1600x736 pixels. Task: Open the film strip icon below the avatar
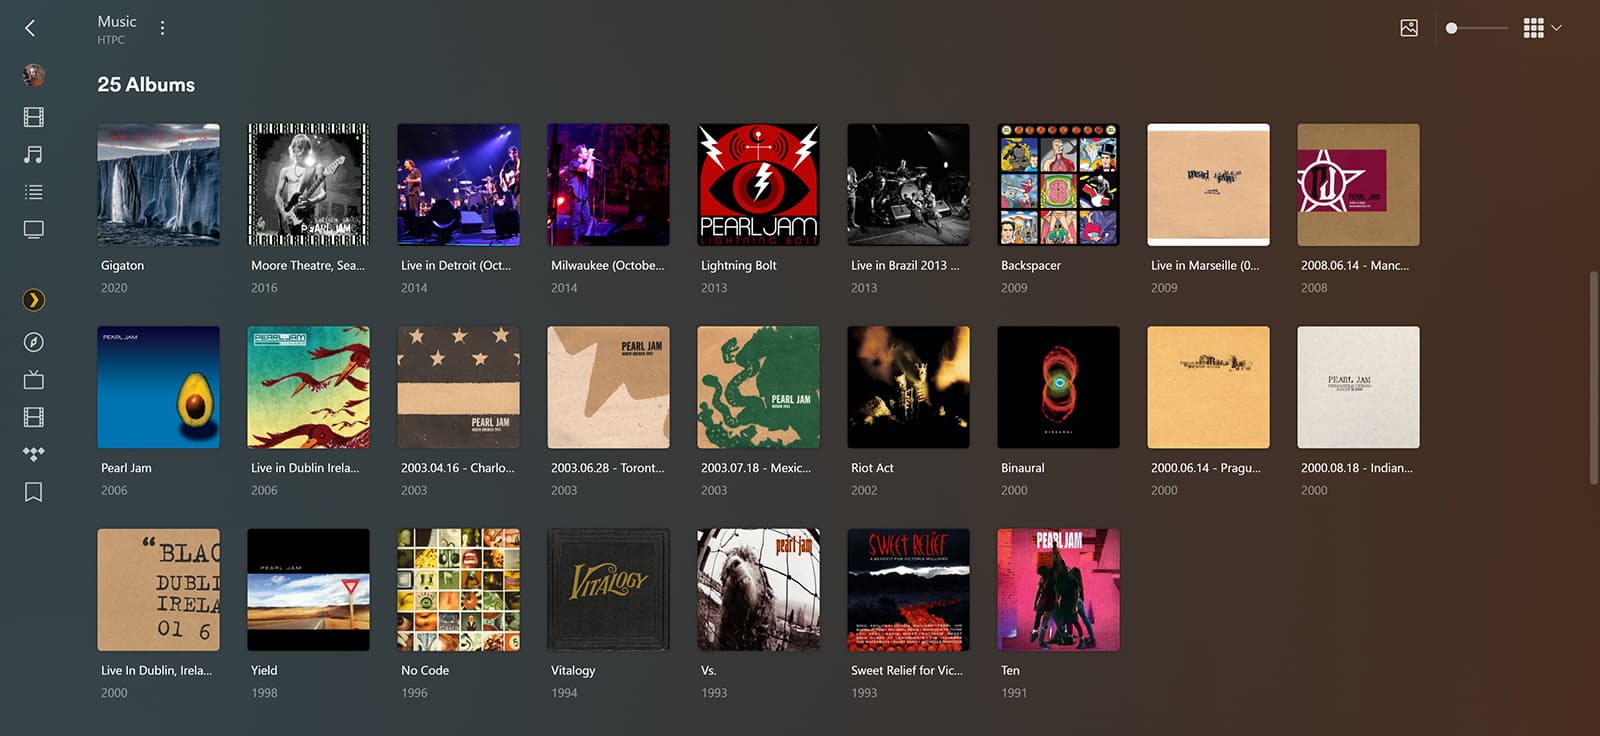click(x=33, y=117)
